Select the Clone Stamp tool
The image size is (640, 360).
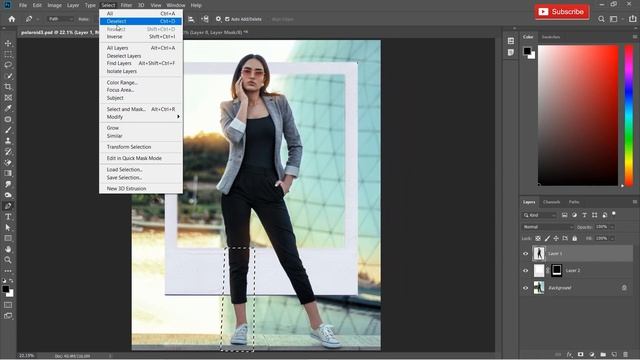click(x=8, y=141)
